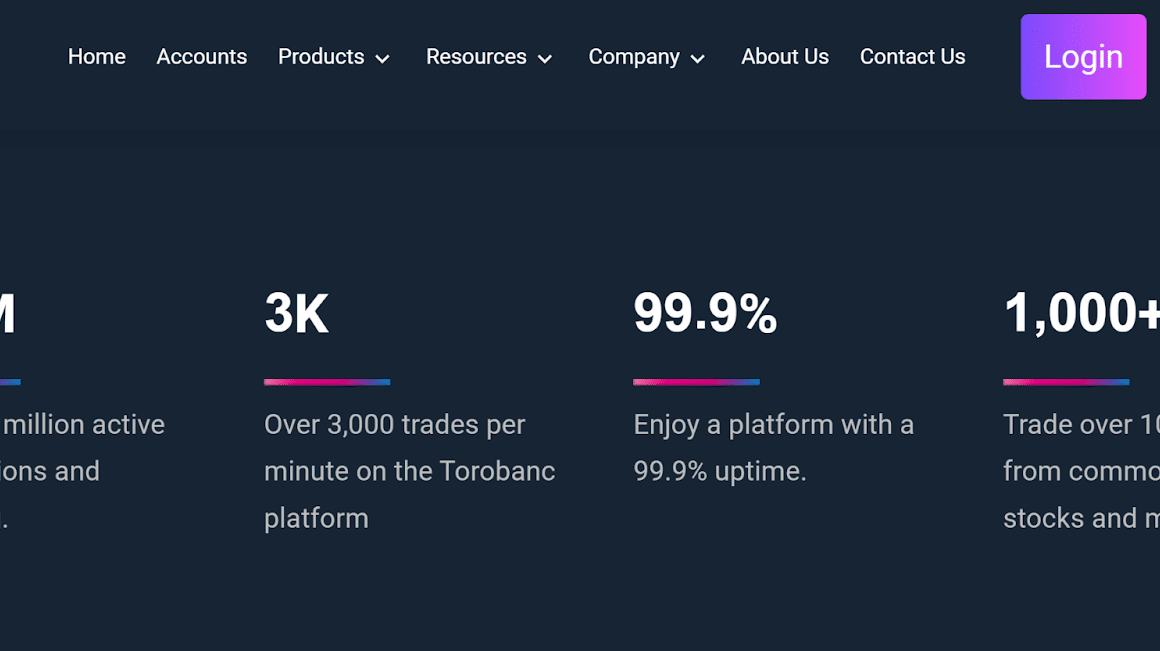The height and width of the screenshot is (651, 1160).
Task: Click the gradient bar under 3K
Action: 327,382
